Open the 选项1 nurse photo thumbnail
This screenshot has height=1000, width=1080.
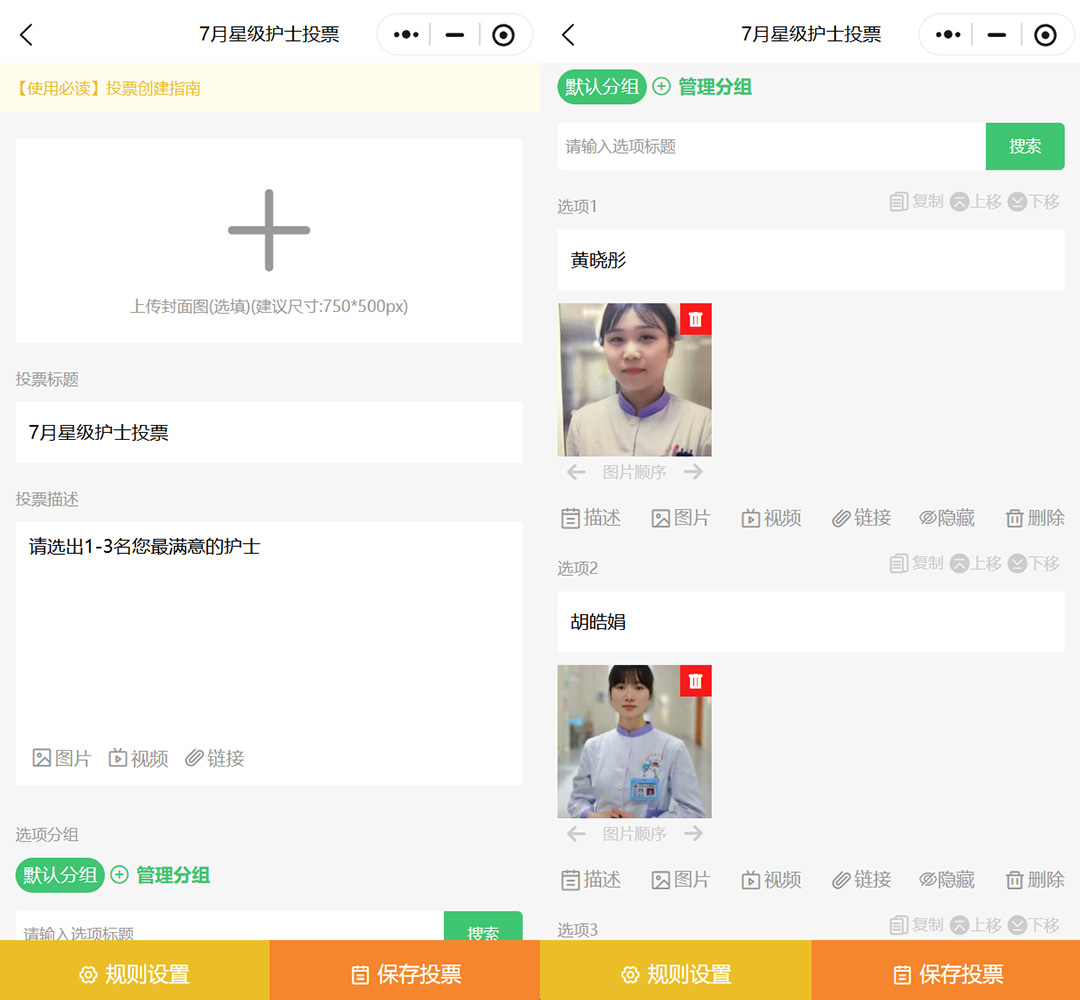pos(634,379)
